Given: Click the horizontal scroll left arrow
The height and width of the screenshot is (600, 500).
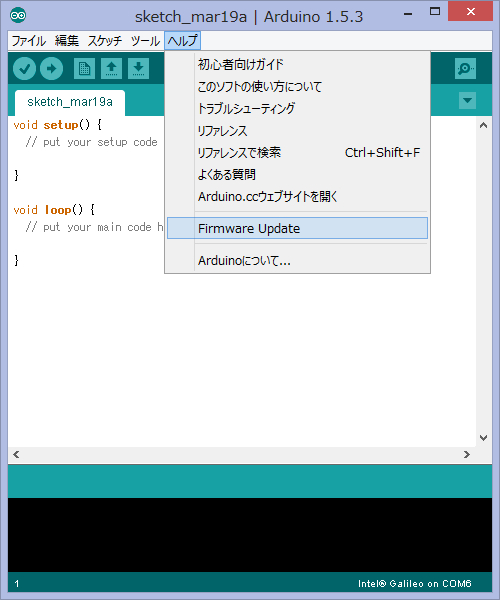Looking at the screenshot, I should click(16, 455).
